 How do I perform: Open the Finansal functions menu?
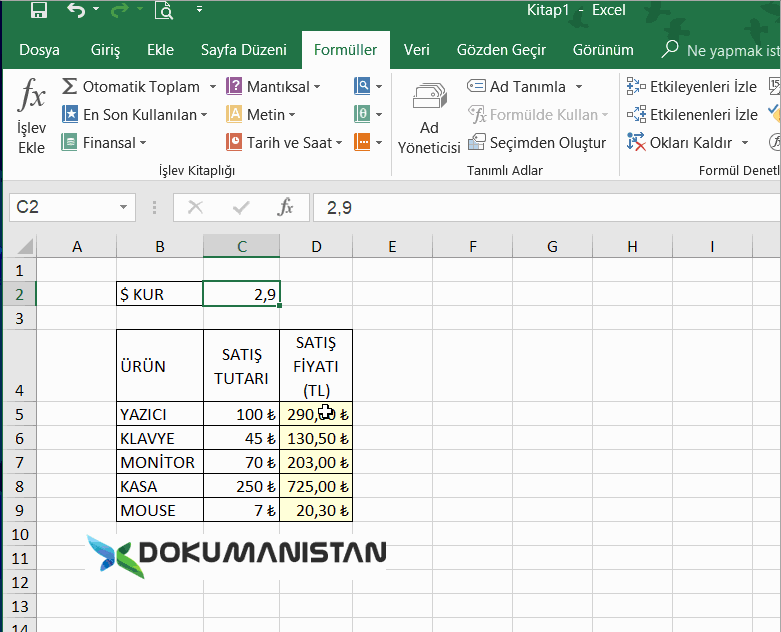tap(104, 143)
